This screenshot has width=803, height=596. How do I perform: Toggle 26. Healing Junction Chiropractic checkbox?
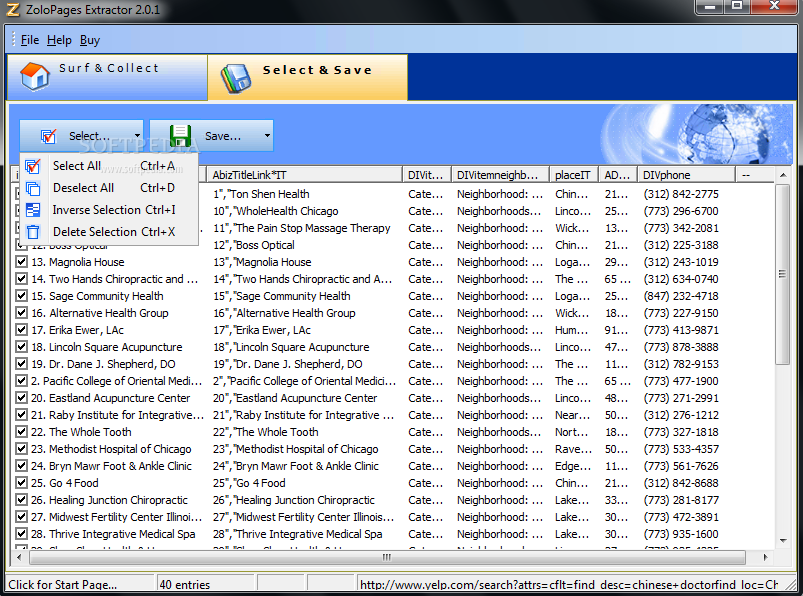(21, 499)
